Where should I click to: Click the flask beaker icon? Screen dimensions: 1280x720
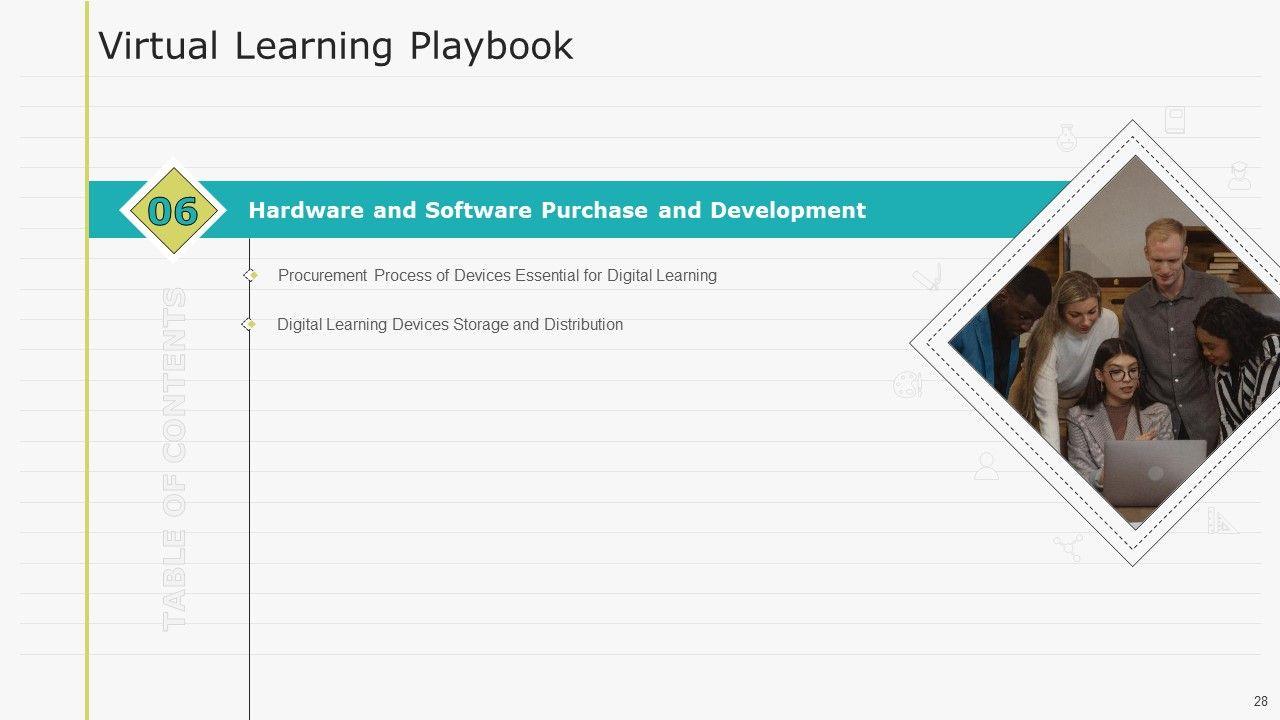pyautogui.click(x=1066, y=138)
